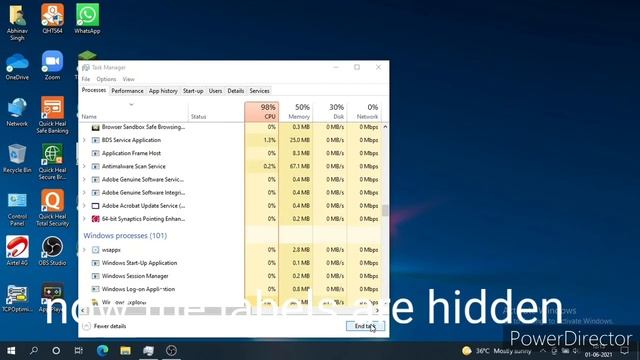Screen dimensions: 640x360
Task: Open File Explorer from the taskbar
Action: point(125,351)
